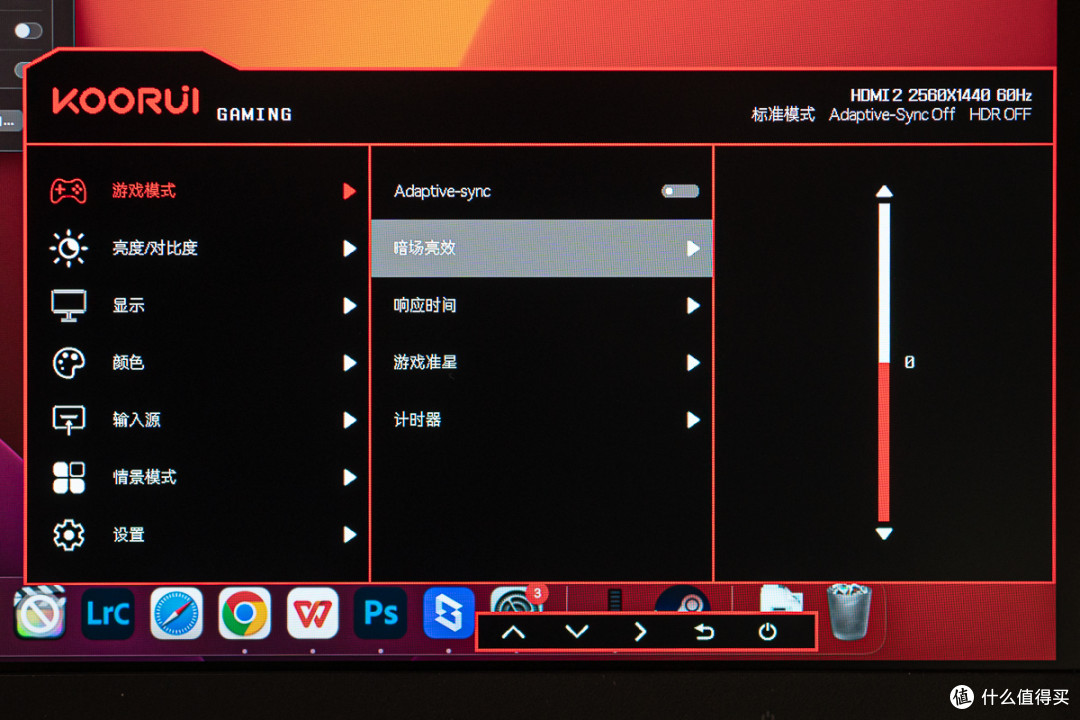Expand the 游戏准星 arrow

pyautogui.click(x=693, y=362)
